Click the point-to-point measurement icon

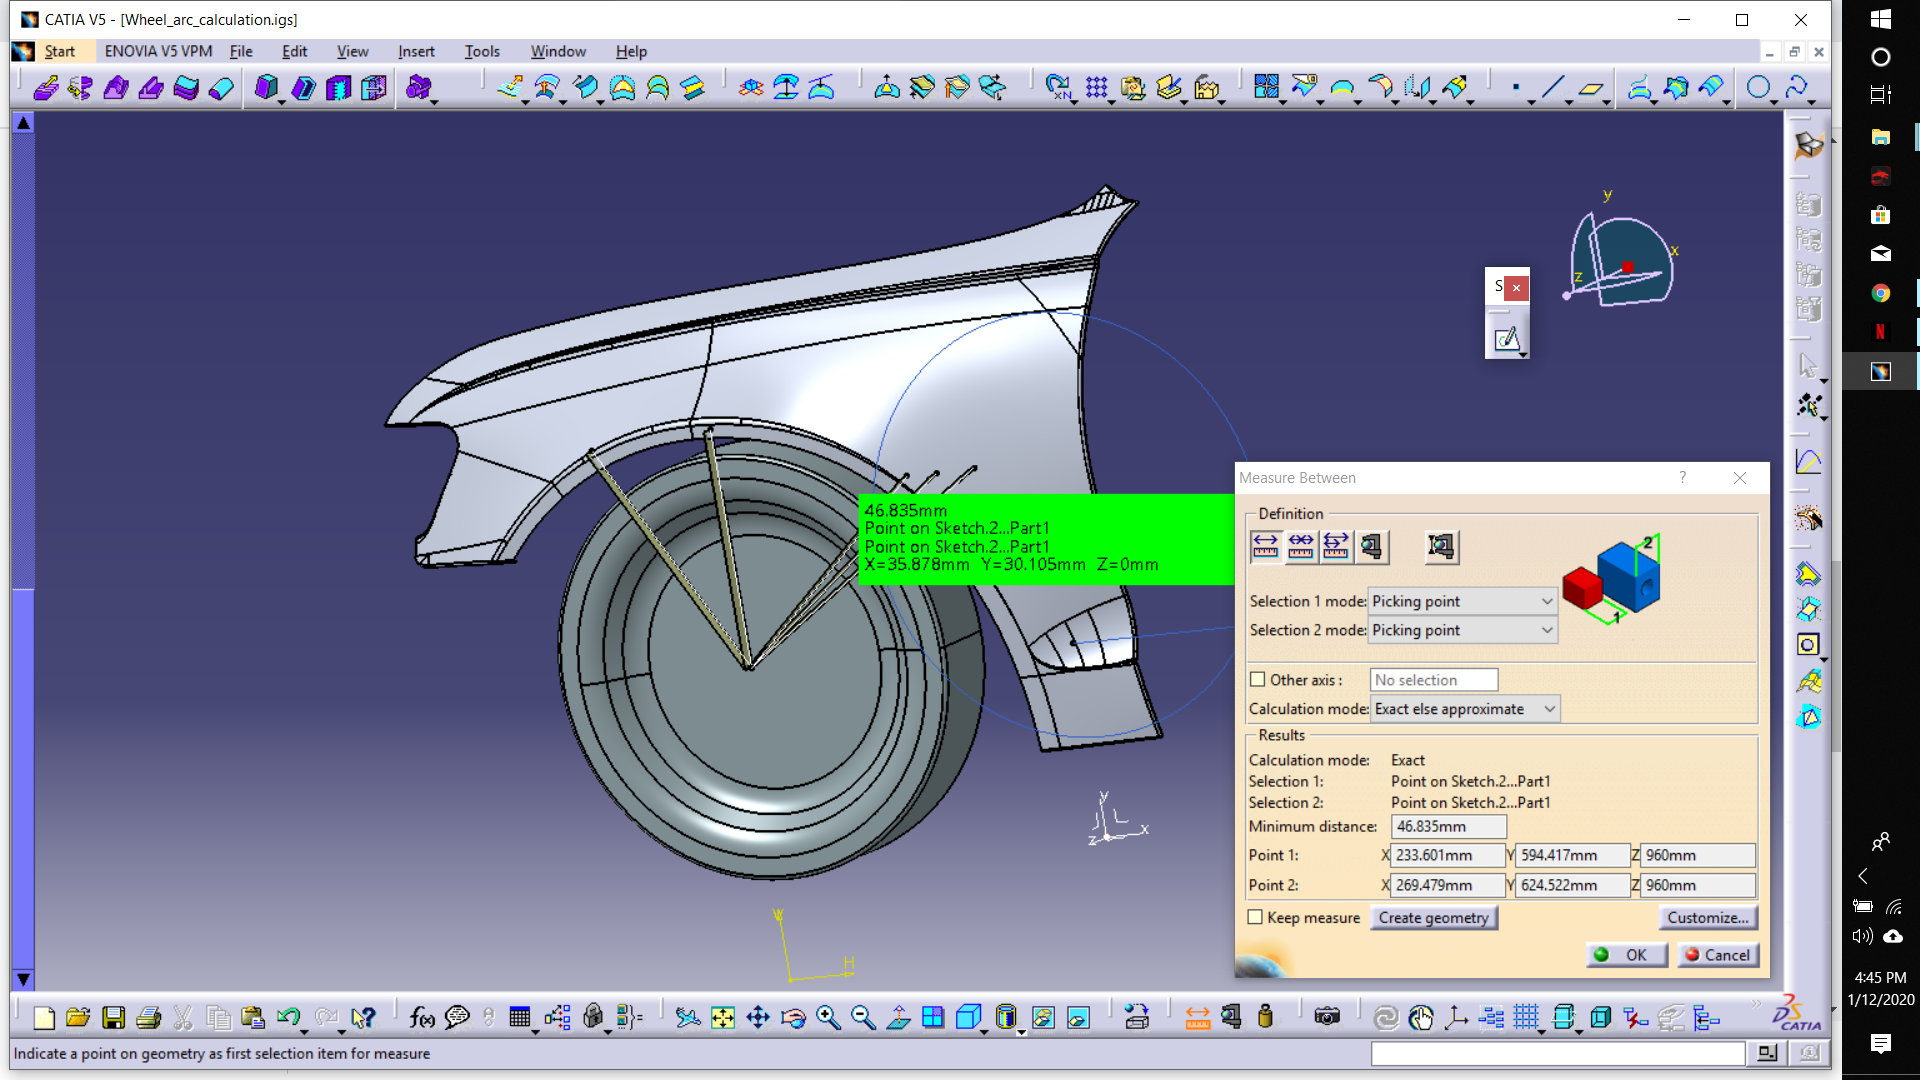pos(1266,545)
